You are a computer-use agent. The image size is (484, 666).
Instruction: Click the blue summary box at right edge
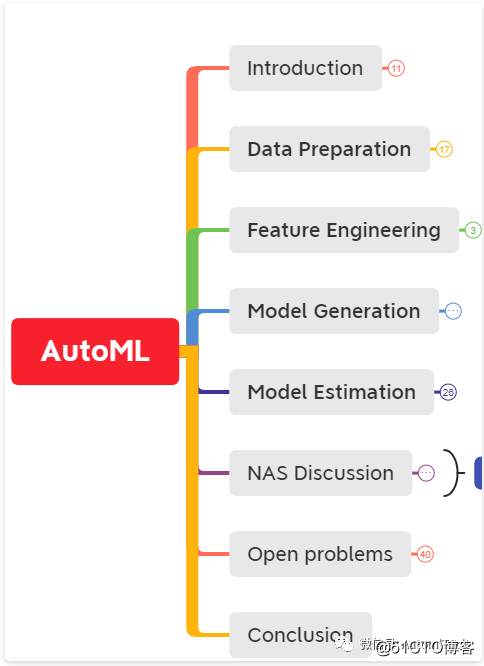(x=478, y=473)
